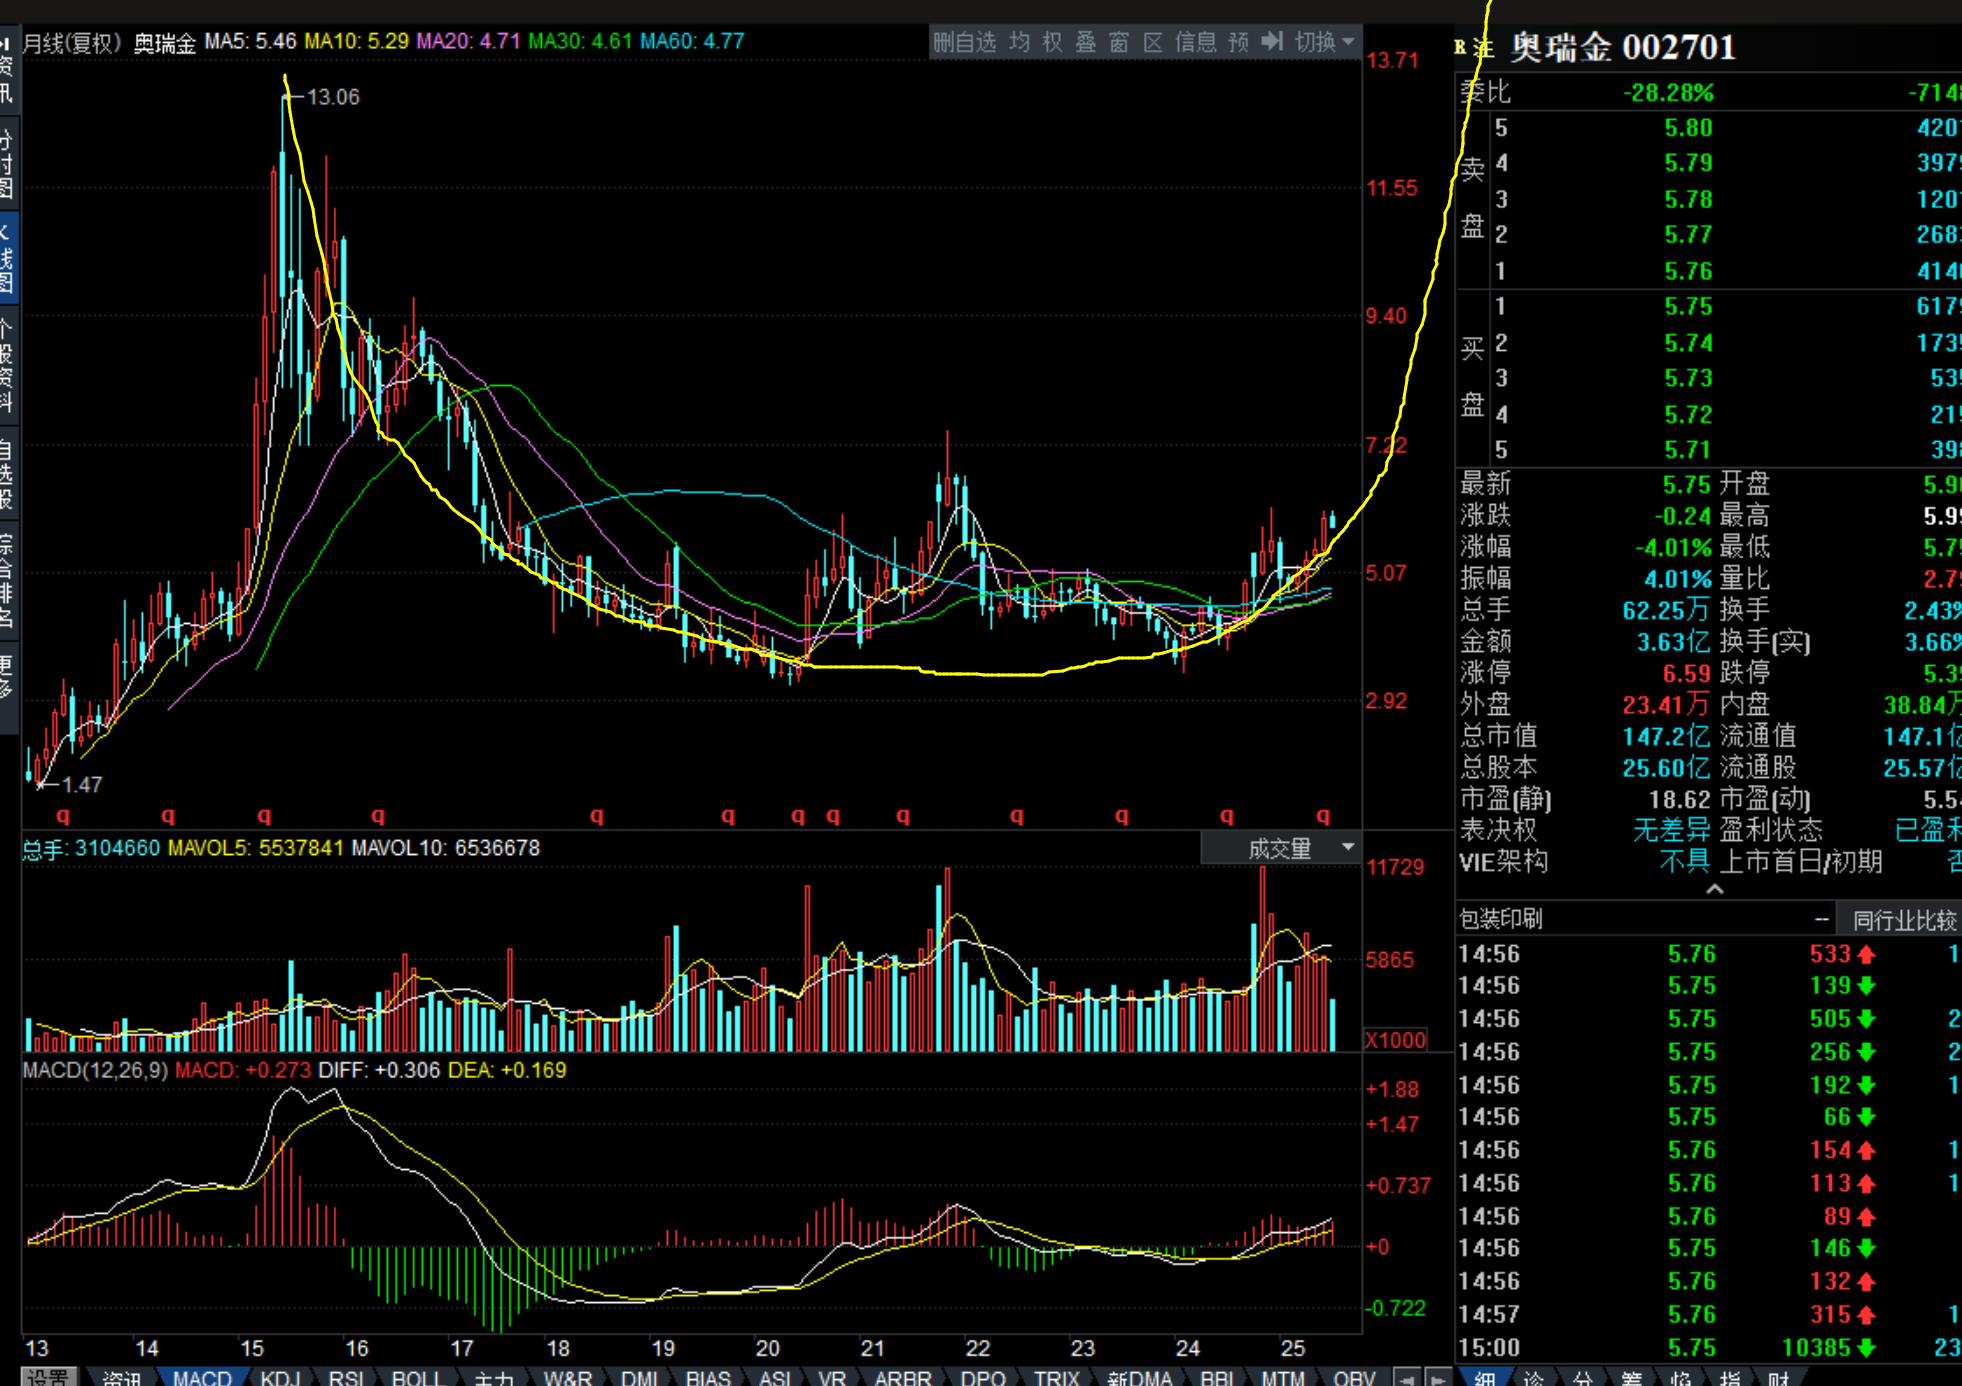Select the RSI indicator tab
This screenshot has height=1386, width=1962.
pyautogui.click(x=346, y=1378)
